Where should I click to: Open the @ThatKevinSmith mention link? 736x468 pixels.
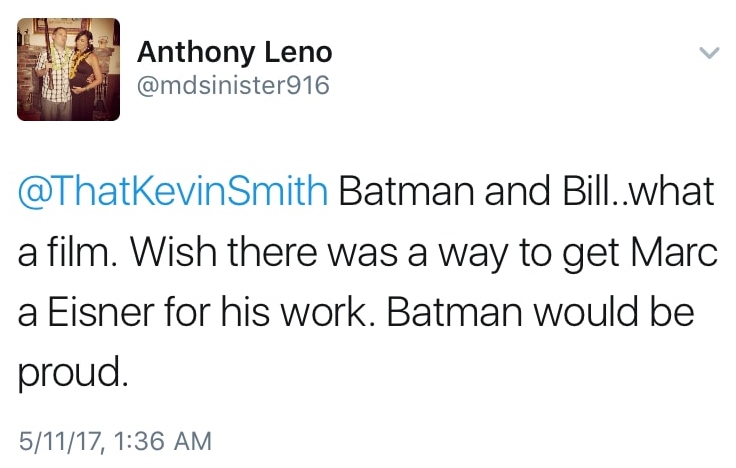click(x=174, y=192)
